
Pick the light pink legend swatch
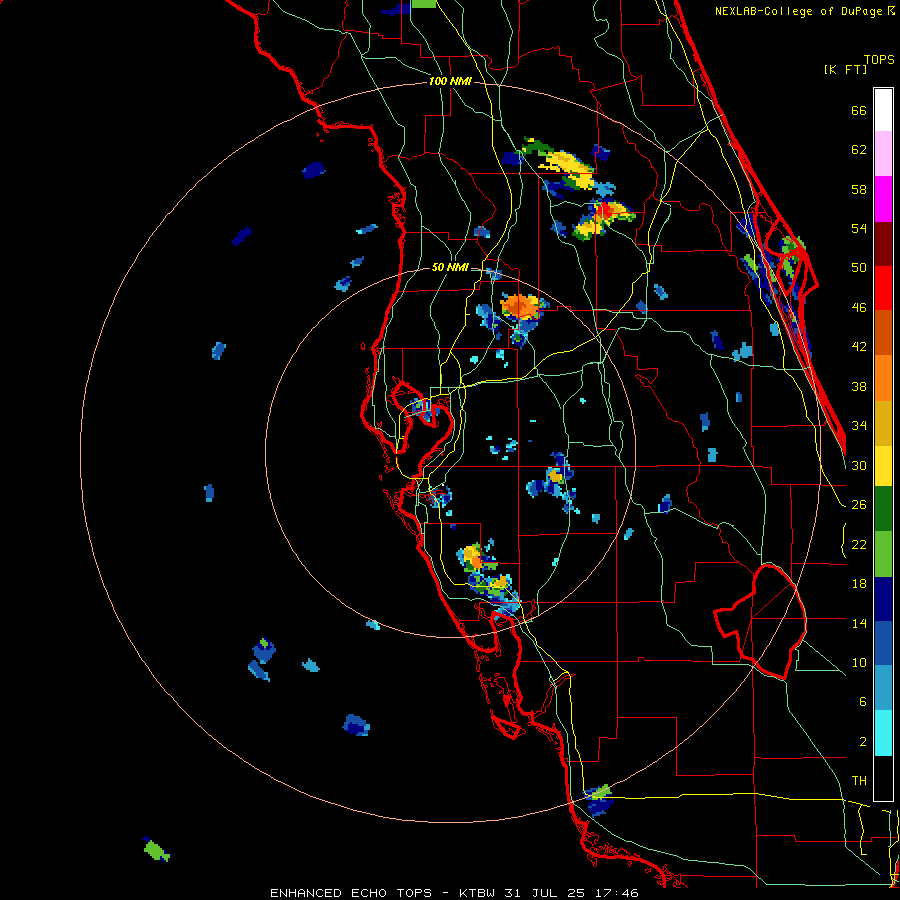(x=883, y=153)
